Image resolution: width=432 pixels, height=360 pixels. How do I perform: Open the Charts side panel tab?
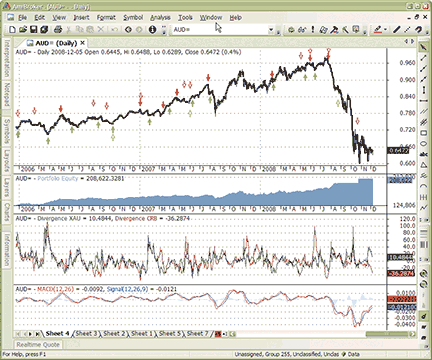coord(7,213)
